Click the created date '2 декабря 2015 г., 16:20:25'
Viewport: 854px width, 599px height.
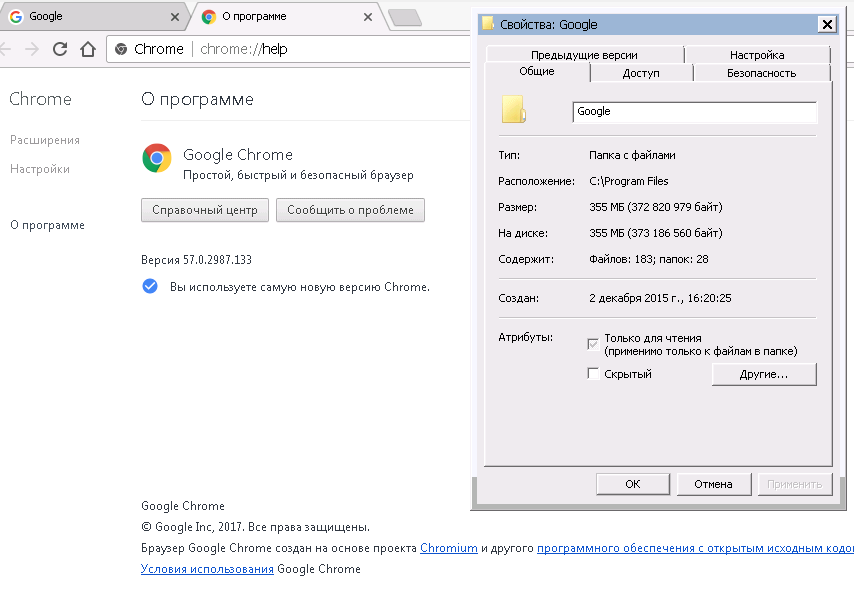(660, 298)
